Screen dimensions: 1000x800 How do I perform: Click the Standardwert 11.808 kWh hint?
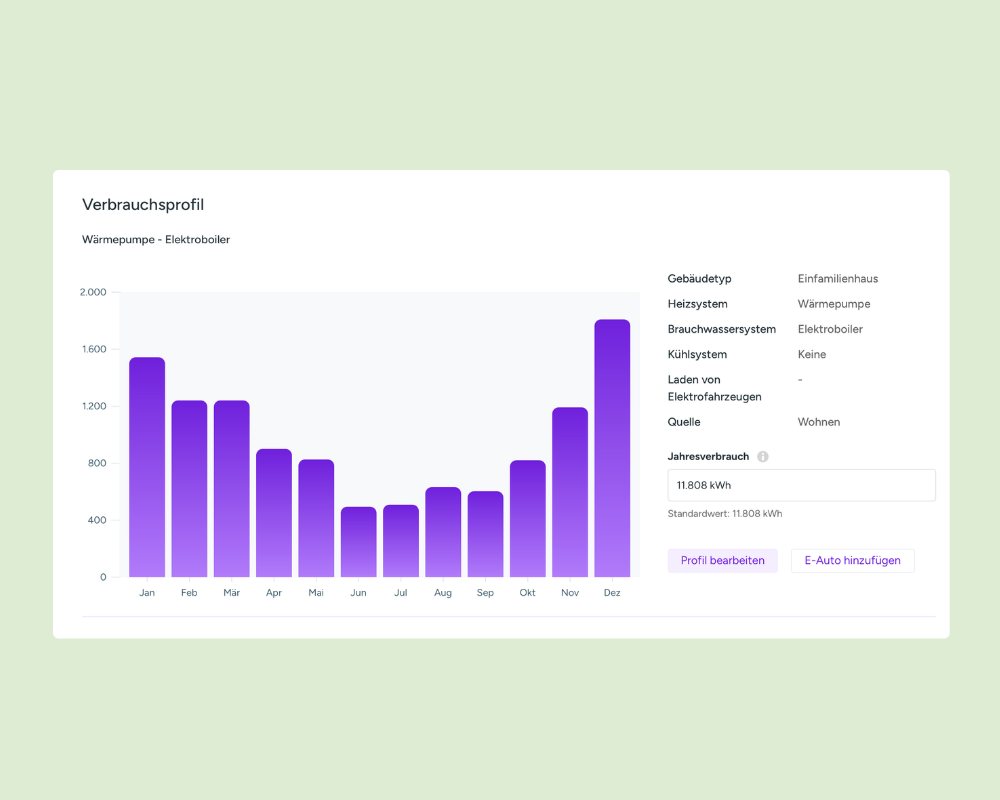pyautogui.click(x=725, y=514)
